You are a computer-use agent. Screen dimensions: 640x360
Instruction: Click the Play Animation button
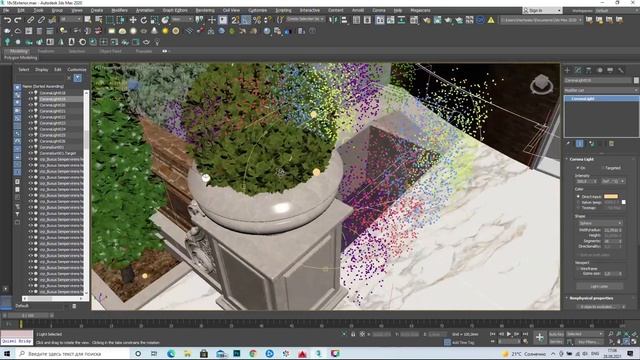pyautogui.click(x=509, y=334)
